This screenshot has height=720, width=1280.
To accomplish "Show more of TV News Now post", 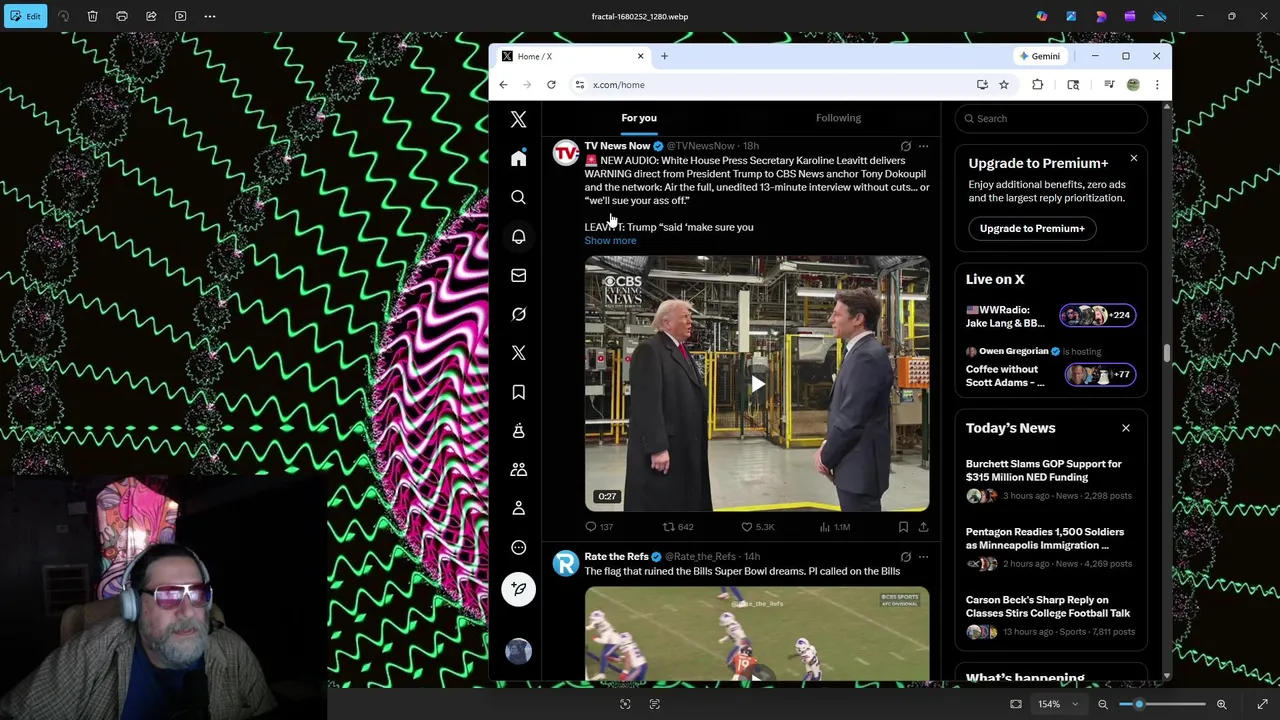I will tap(610, 241).
